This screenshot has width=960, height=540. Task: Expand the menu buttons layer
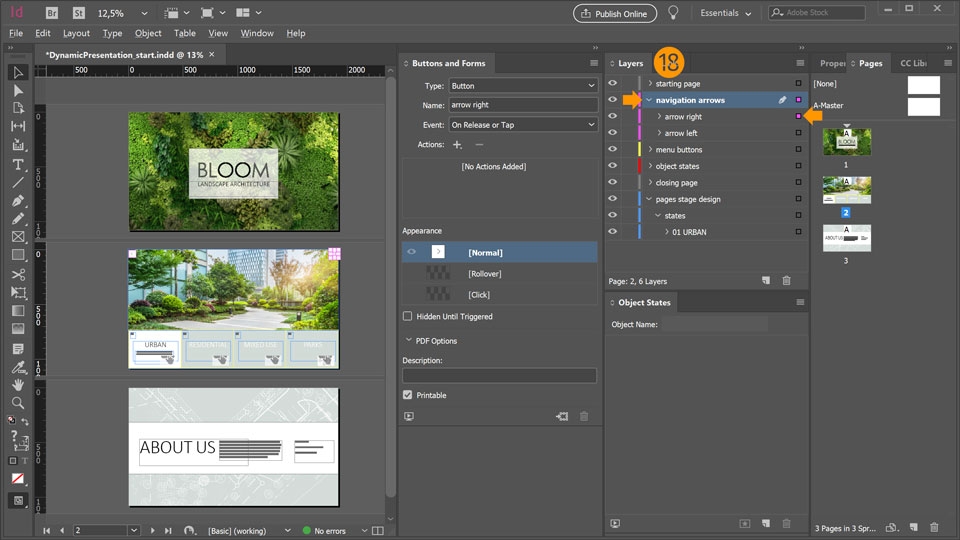[650, 149]
